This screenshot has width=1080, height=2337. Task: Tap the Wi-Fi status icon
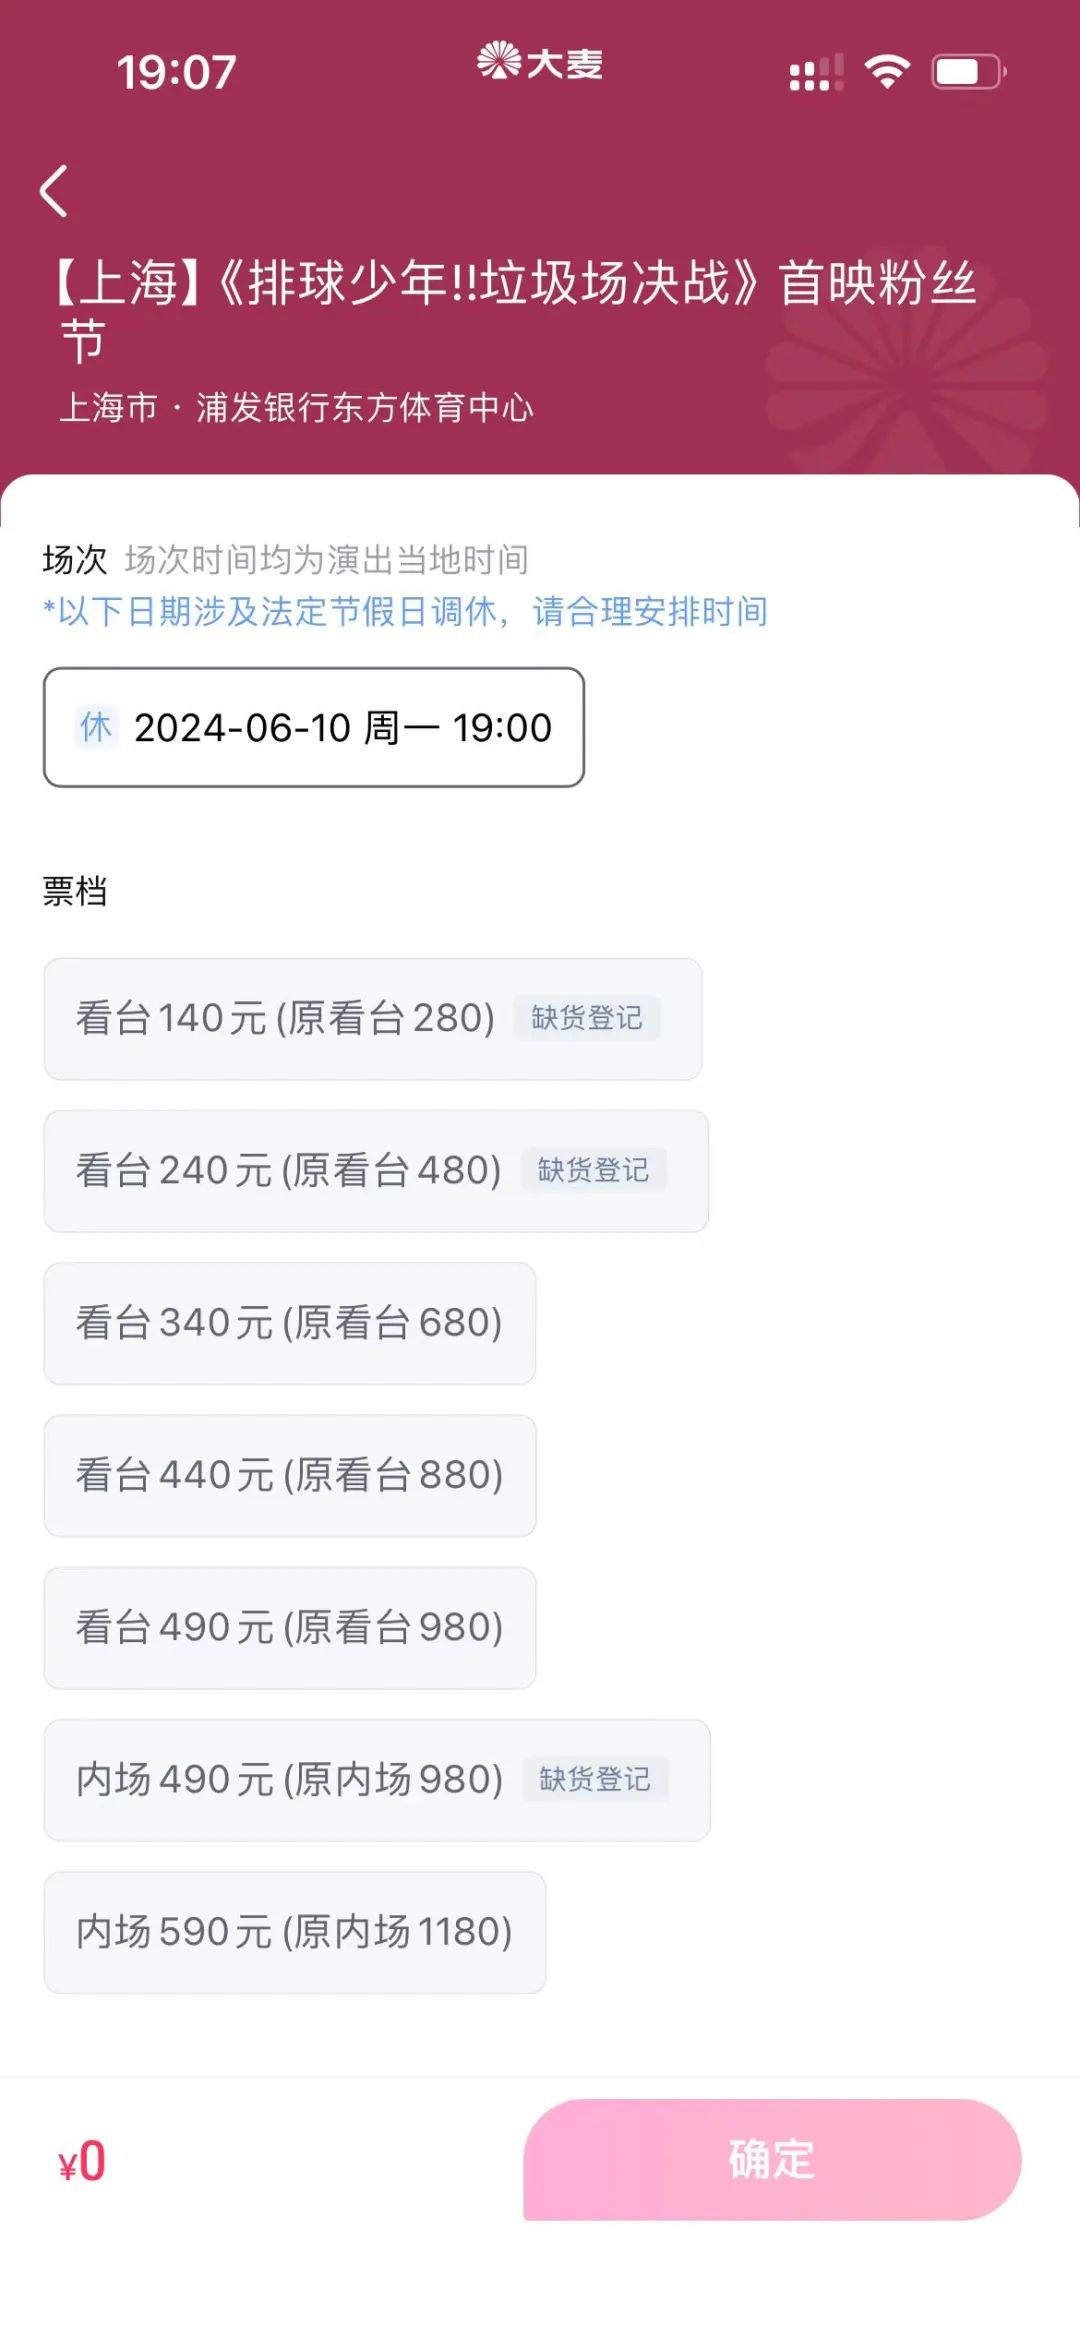coord(886,72)
